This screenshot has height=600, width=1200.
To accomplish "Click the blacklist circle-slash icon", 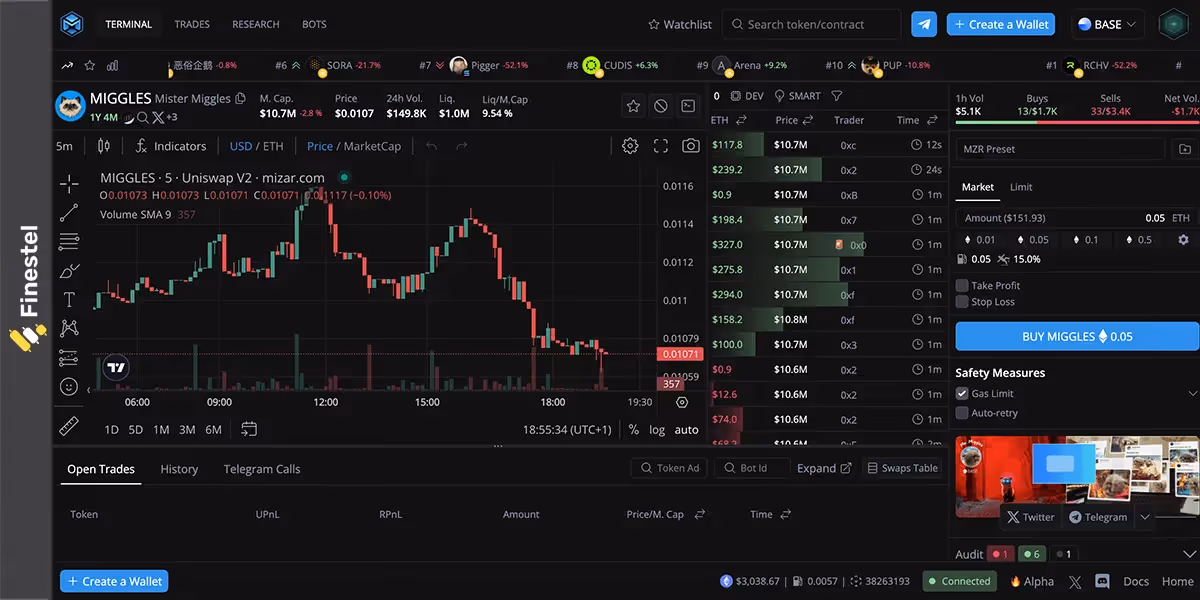I will [x=661, y=106].
